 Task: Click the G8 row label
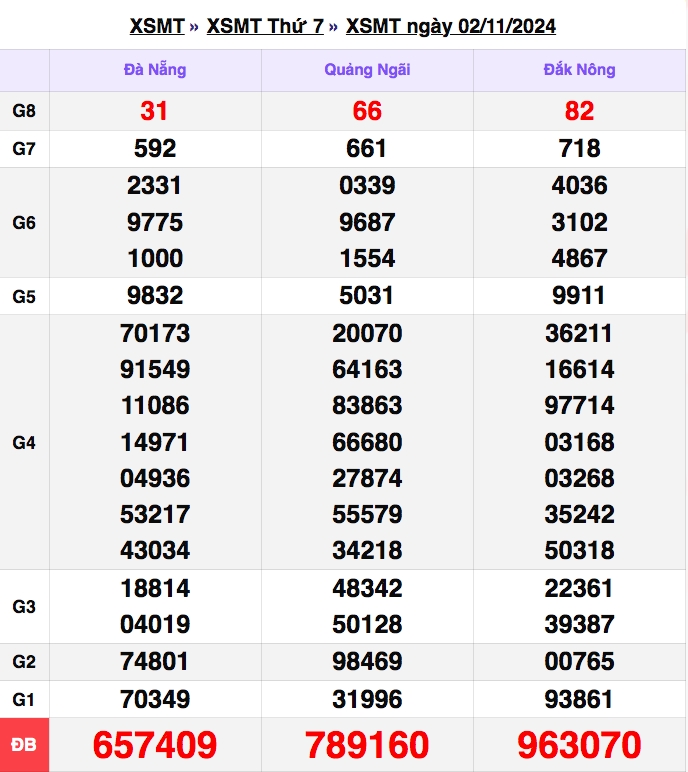pos(24,111)
